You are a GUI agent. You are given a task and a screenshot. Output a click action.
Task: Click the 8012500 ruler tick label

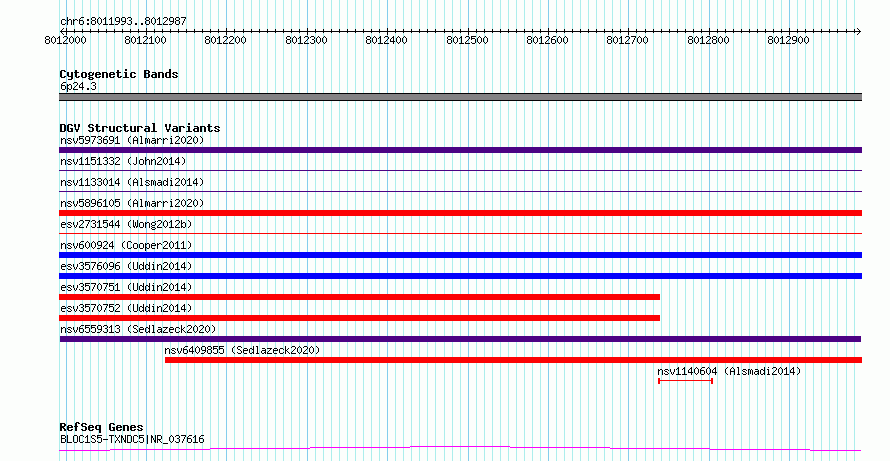468,41
